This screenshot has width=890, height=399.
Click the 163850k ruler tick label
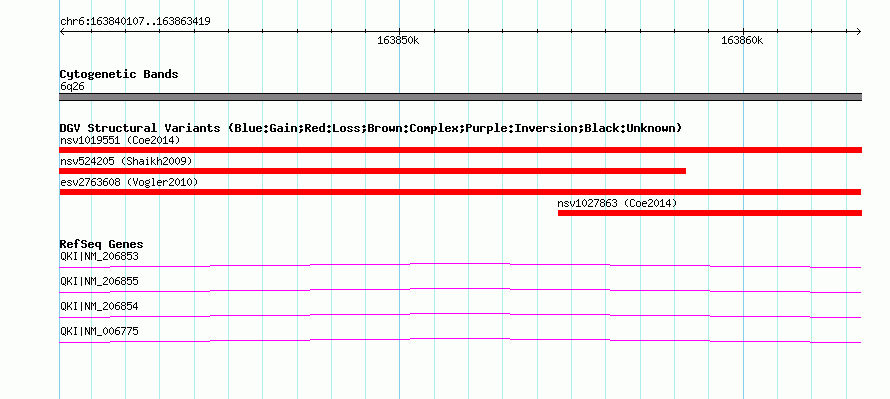pyautogui.click(x=398, y=40)
